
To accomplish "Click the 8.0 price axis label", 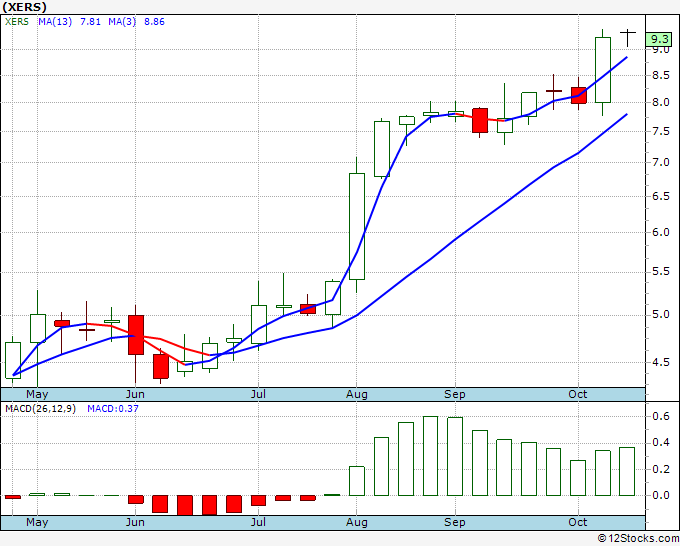I will pyautogui.click(x=661, y=103).
